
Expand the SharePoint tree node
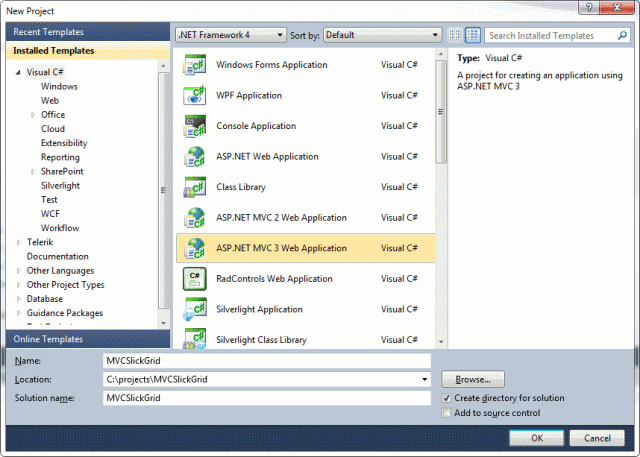tap(33, 172)
